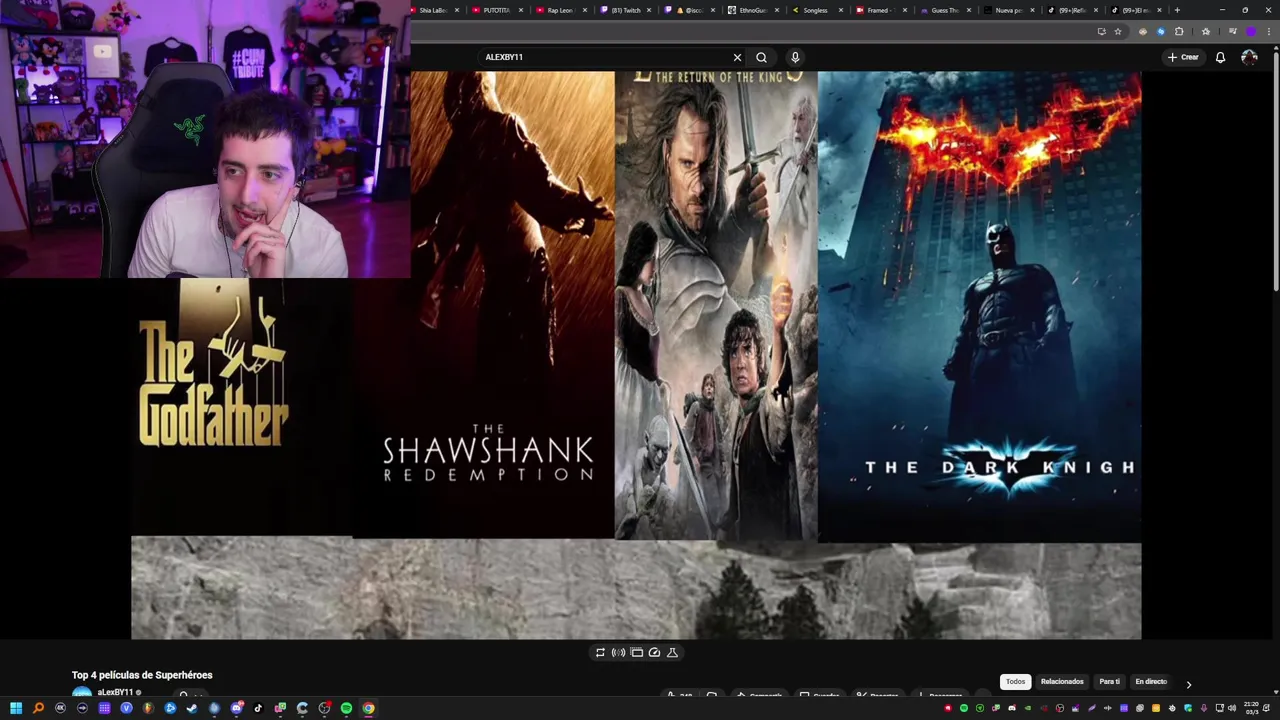Open a new browser tab with plus
Image resolution: width=1280 pixels, height=720 pixels.
click(x=1177, y=10)
